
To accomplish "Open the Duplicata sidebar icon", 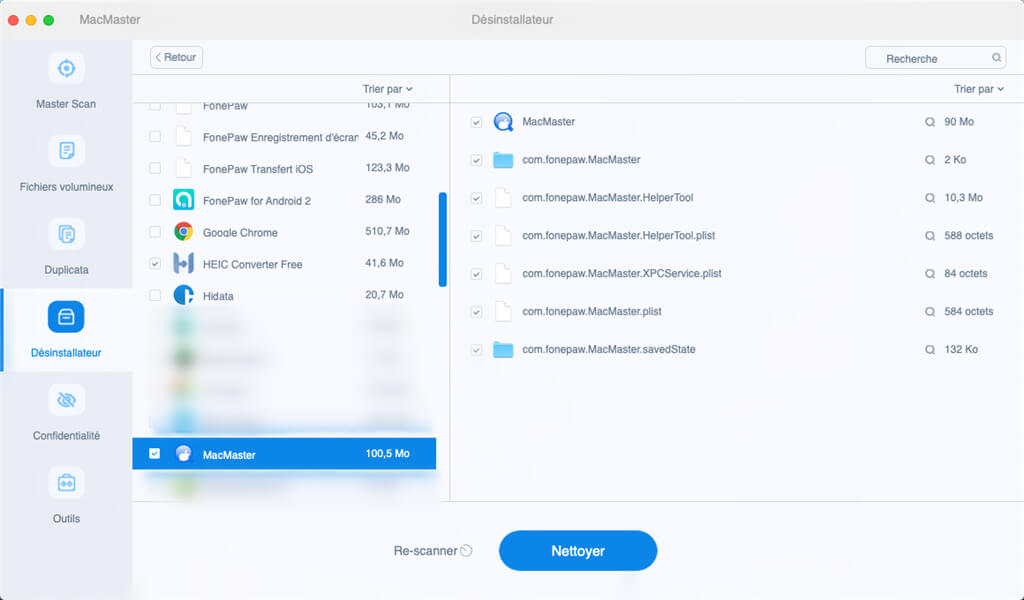I will [x=66, y=234].
